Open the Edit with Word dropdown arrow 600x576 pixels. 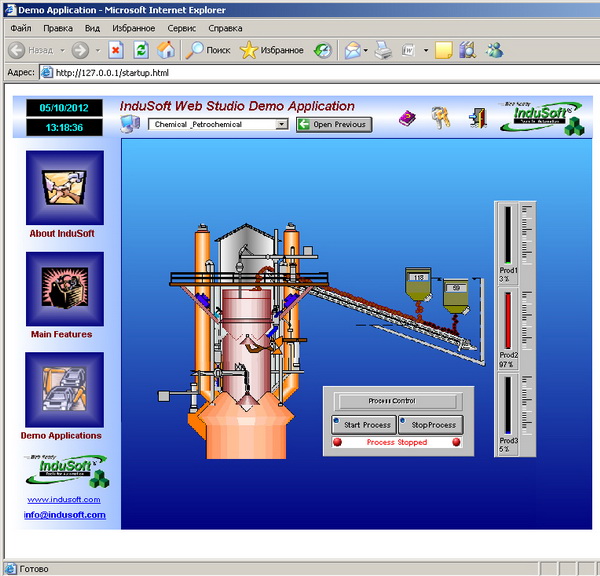coord(426,50)
